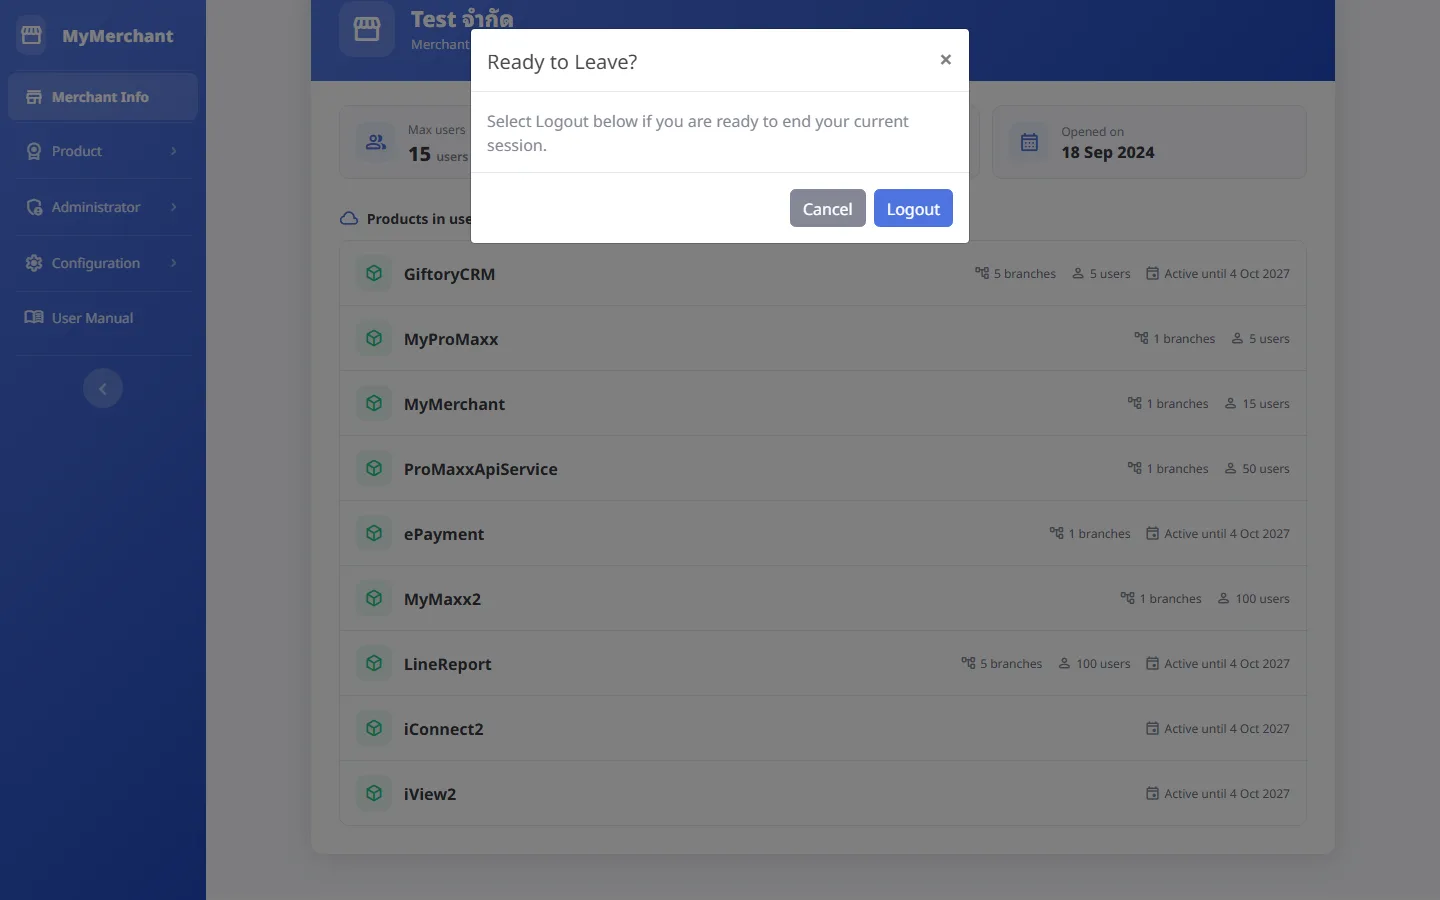This screenshot has width=1440, height=900.
Task: Click the GiftoryCRM 5 branches label
Action: (1016, 274)
